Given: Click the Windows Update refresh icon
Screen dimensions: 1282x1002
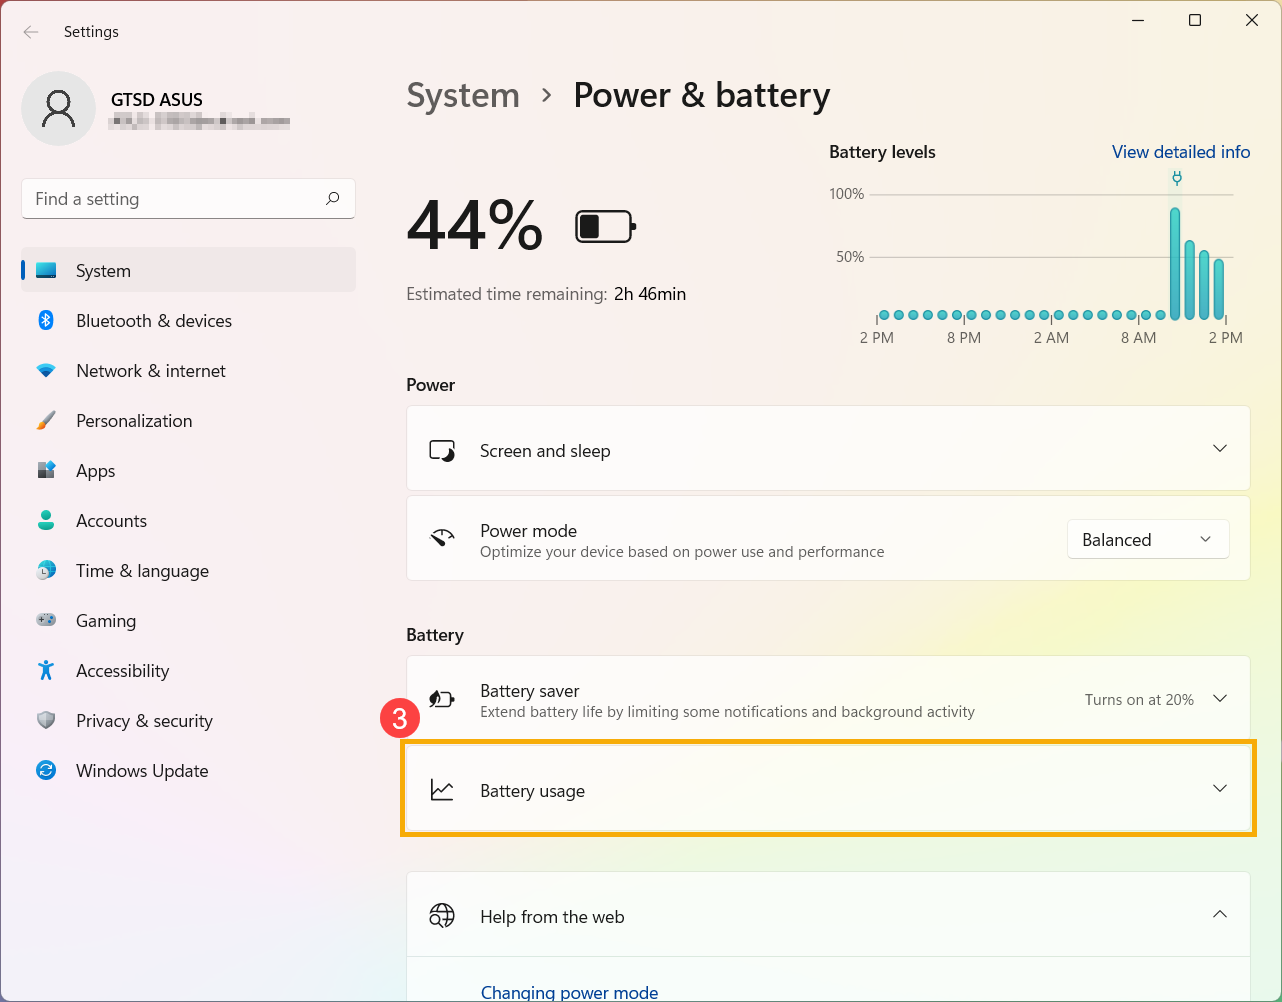Looking at the screenshot, I should click(46, 770).
